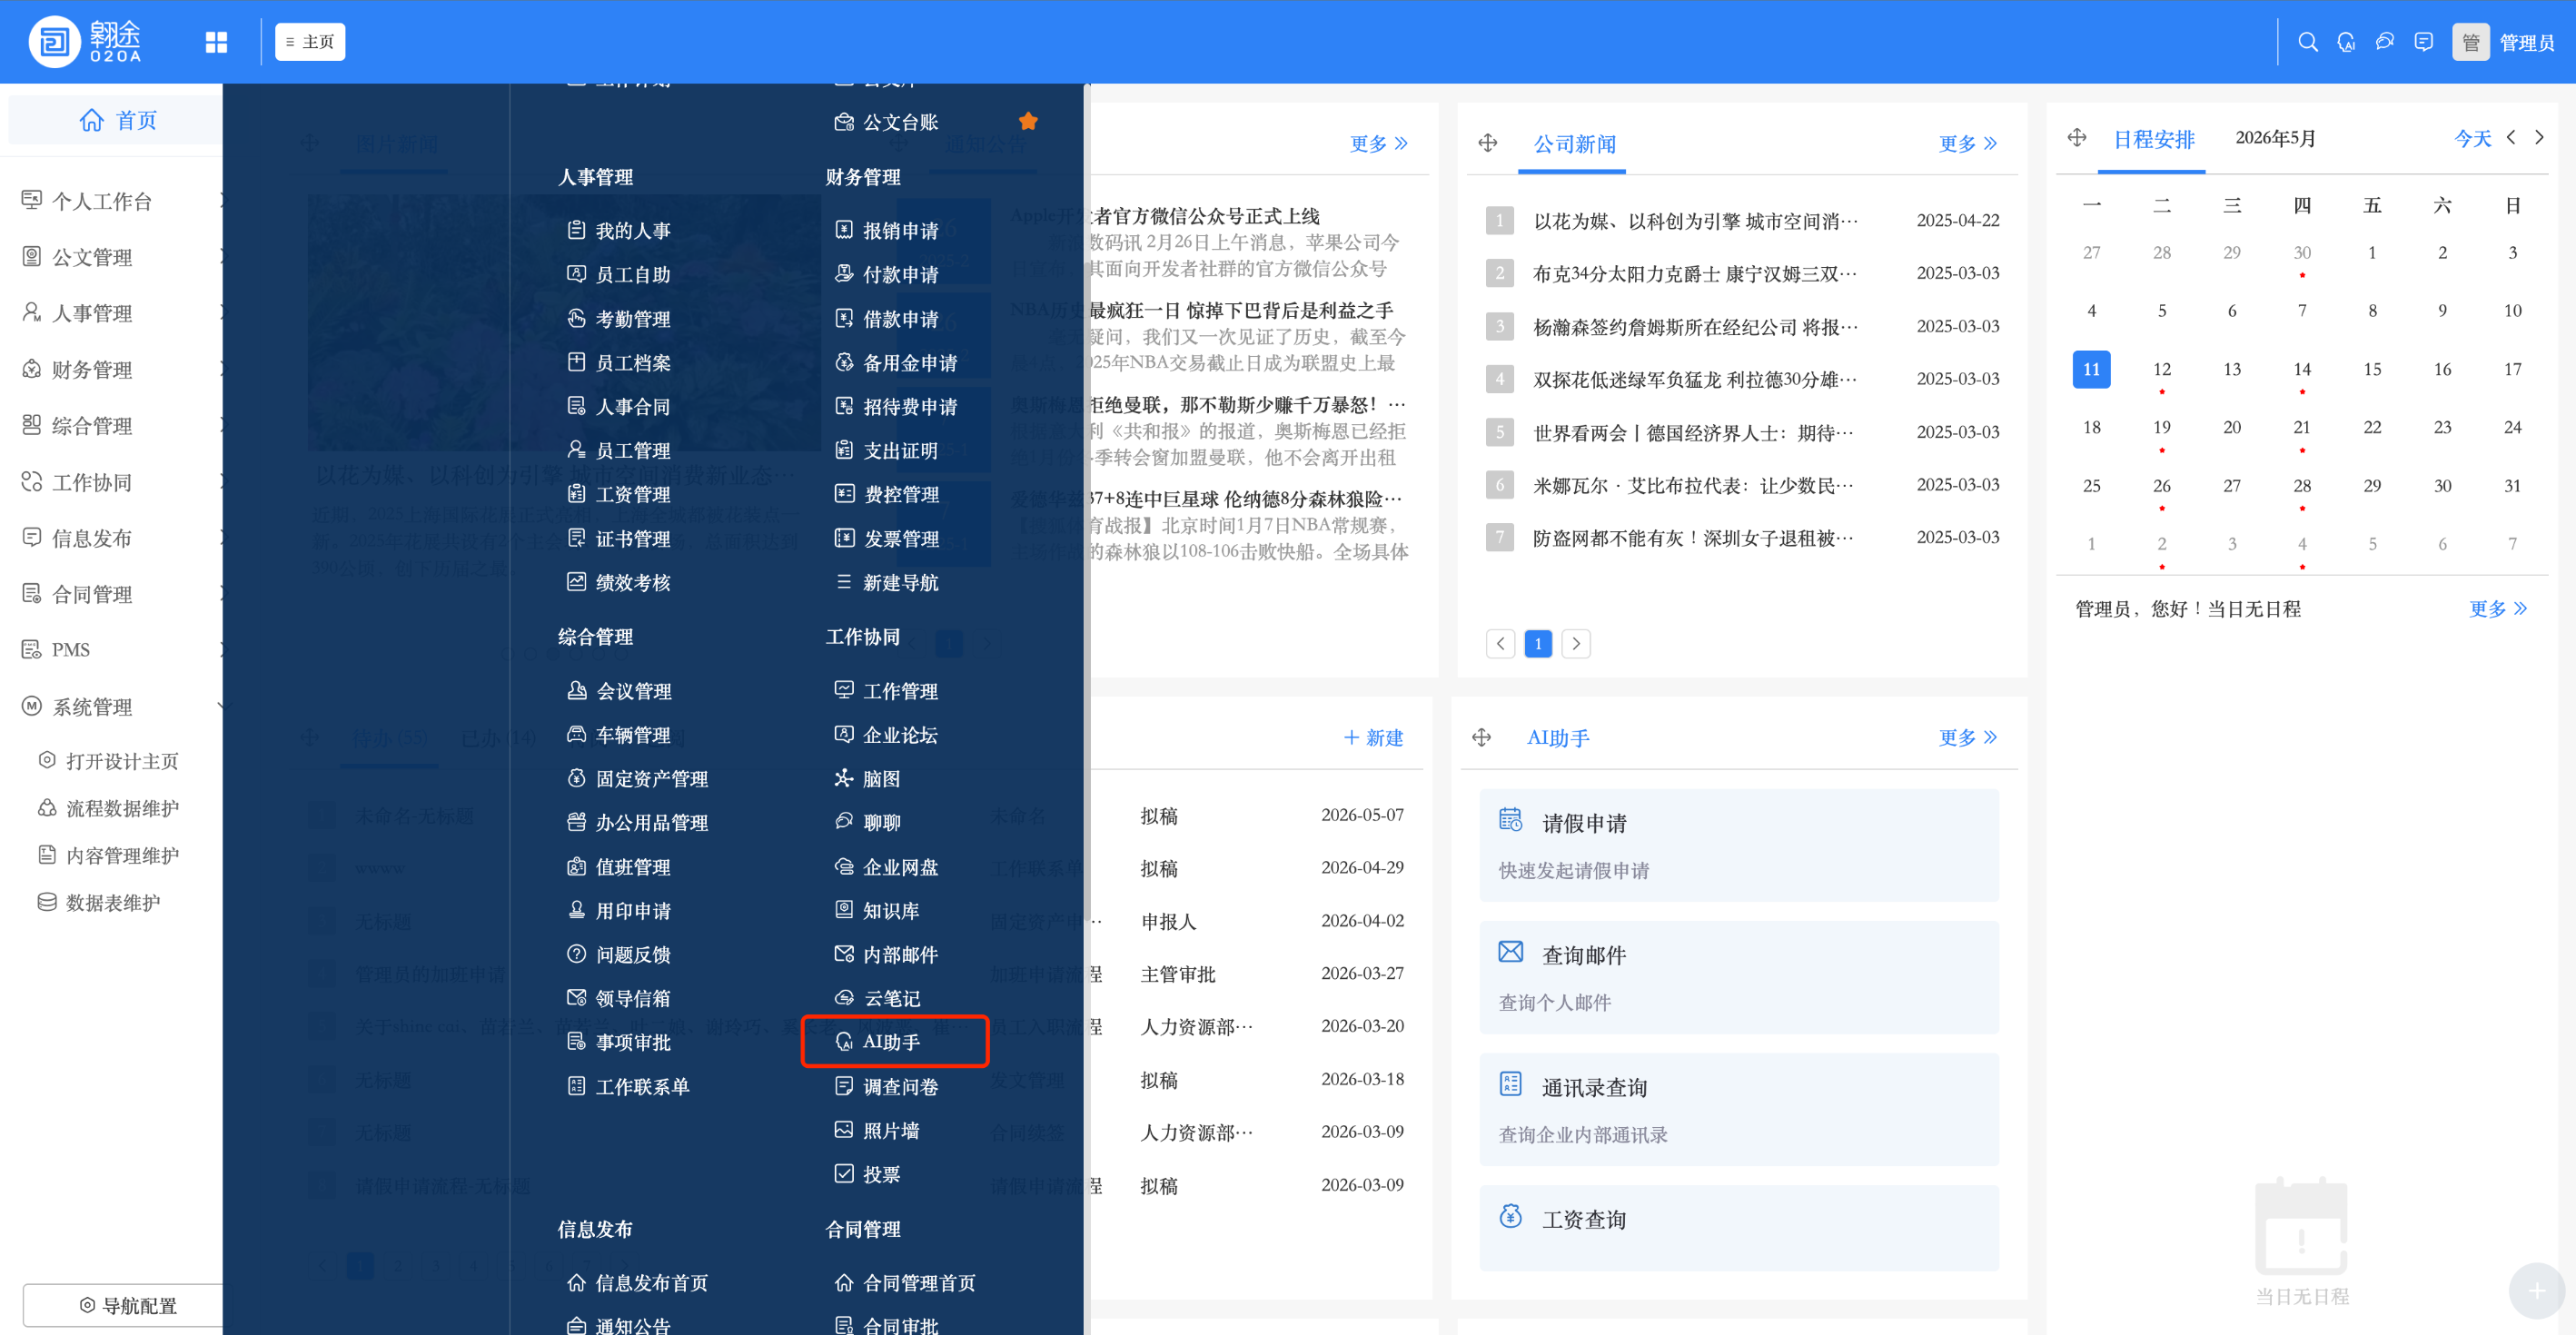Click the 信息发布首页 home icon
Image resolution: width=2576 pixels, height=1335 pixels.
(x=576, y=1282)
